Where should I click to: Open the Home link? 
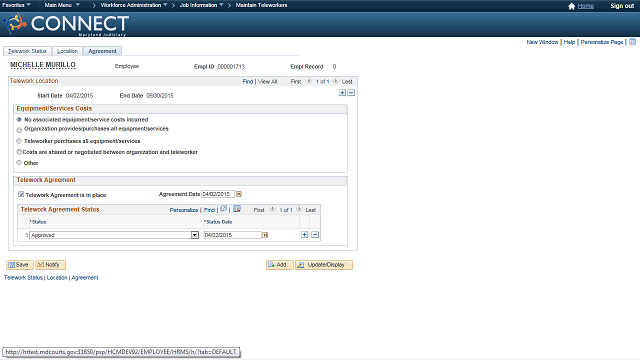pos(586,6)
